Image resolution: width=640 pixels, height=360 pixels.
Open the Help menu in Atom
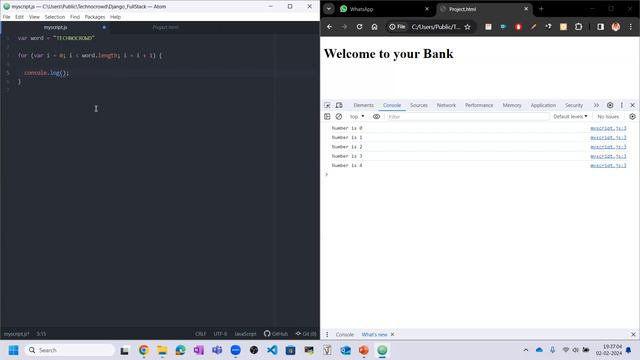tap(116, 17)
